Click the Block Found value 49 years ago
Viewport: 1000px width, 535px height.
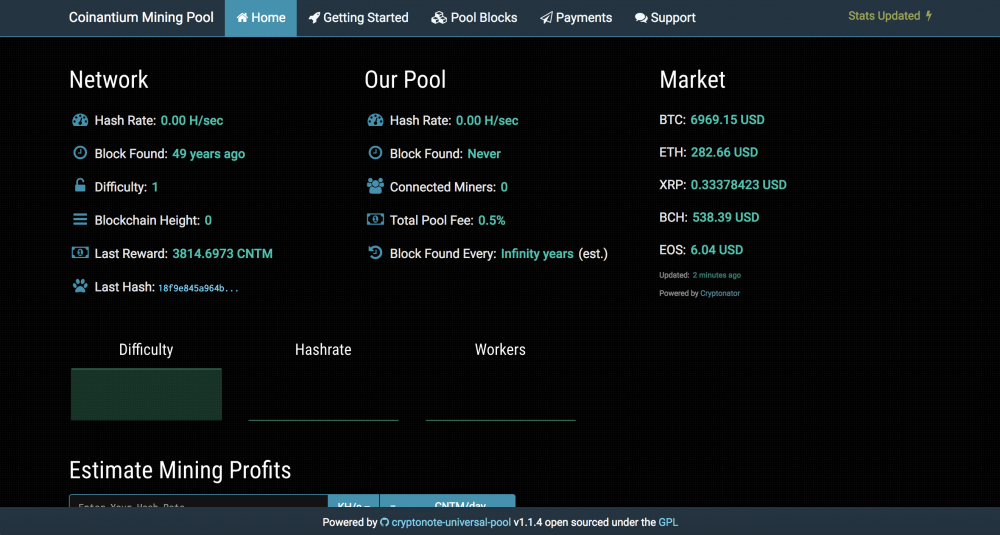click(209, 154)
